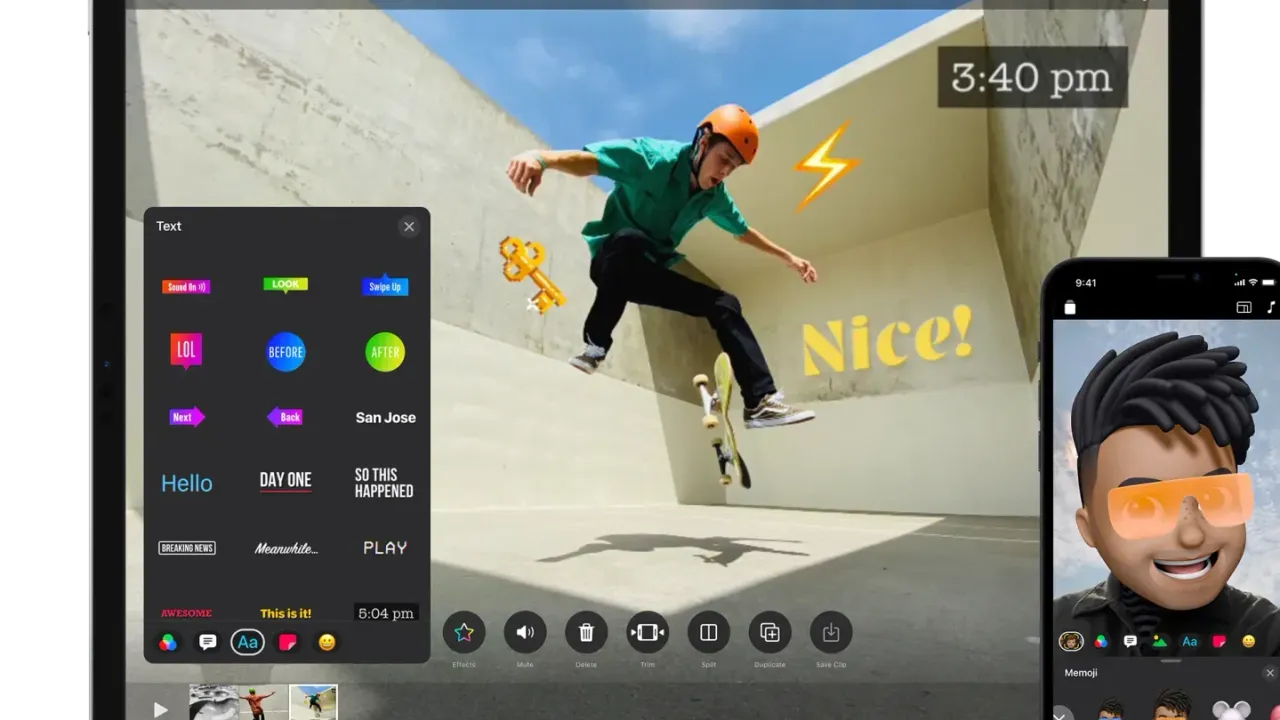The height and width of the screenshot is (720, 1280).
Task: Delete the selected clip with trash icon
Action: tap(586, 632)
